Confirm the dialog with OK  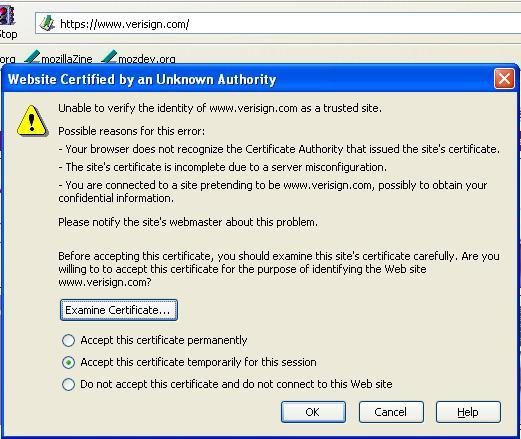pyautogui.click(x=313, y=412)
